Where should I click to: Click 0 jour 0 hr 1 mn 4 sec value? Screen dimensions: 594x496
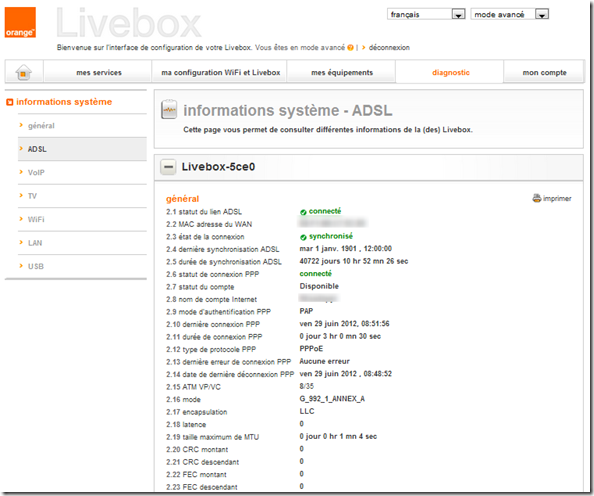click(x=338, y=436)
